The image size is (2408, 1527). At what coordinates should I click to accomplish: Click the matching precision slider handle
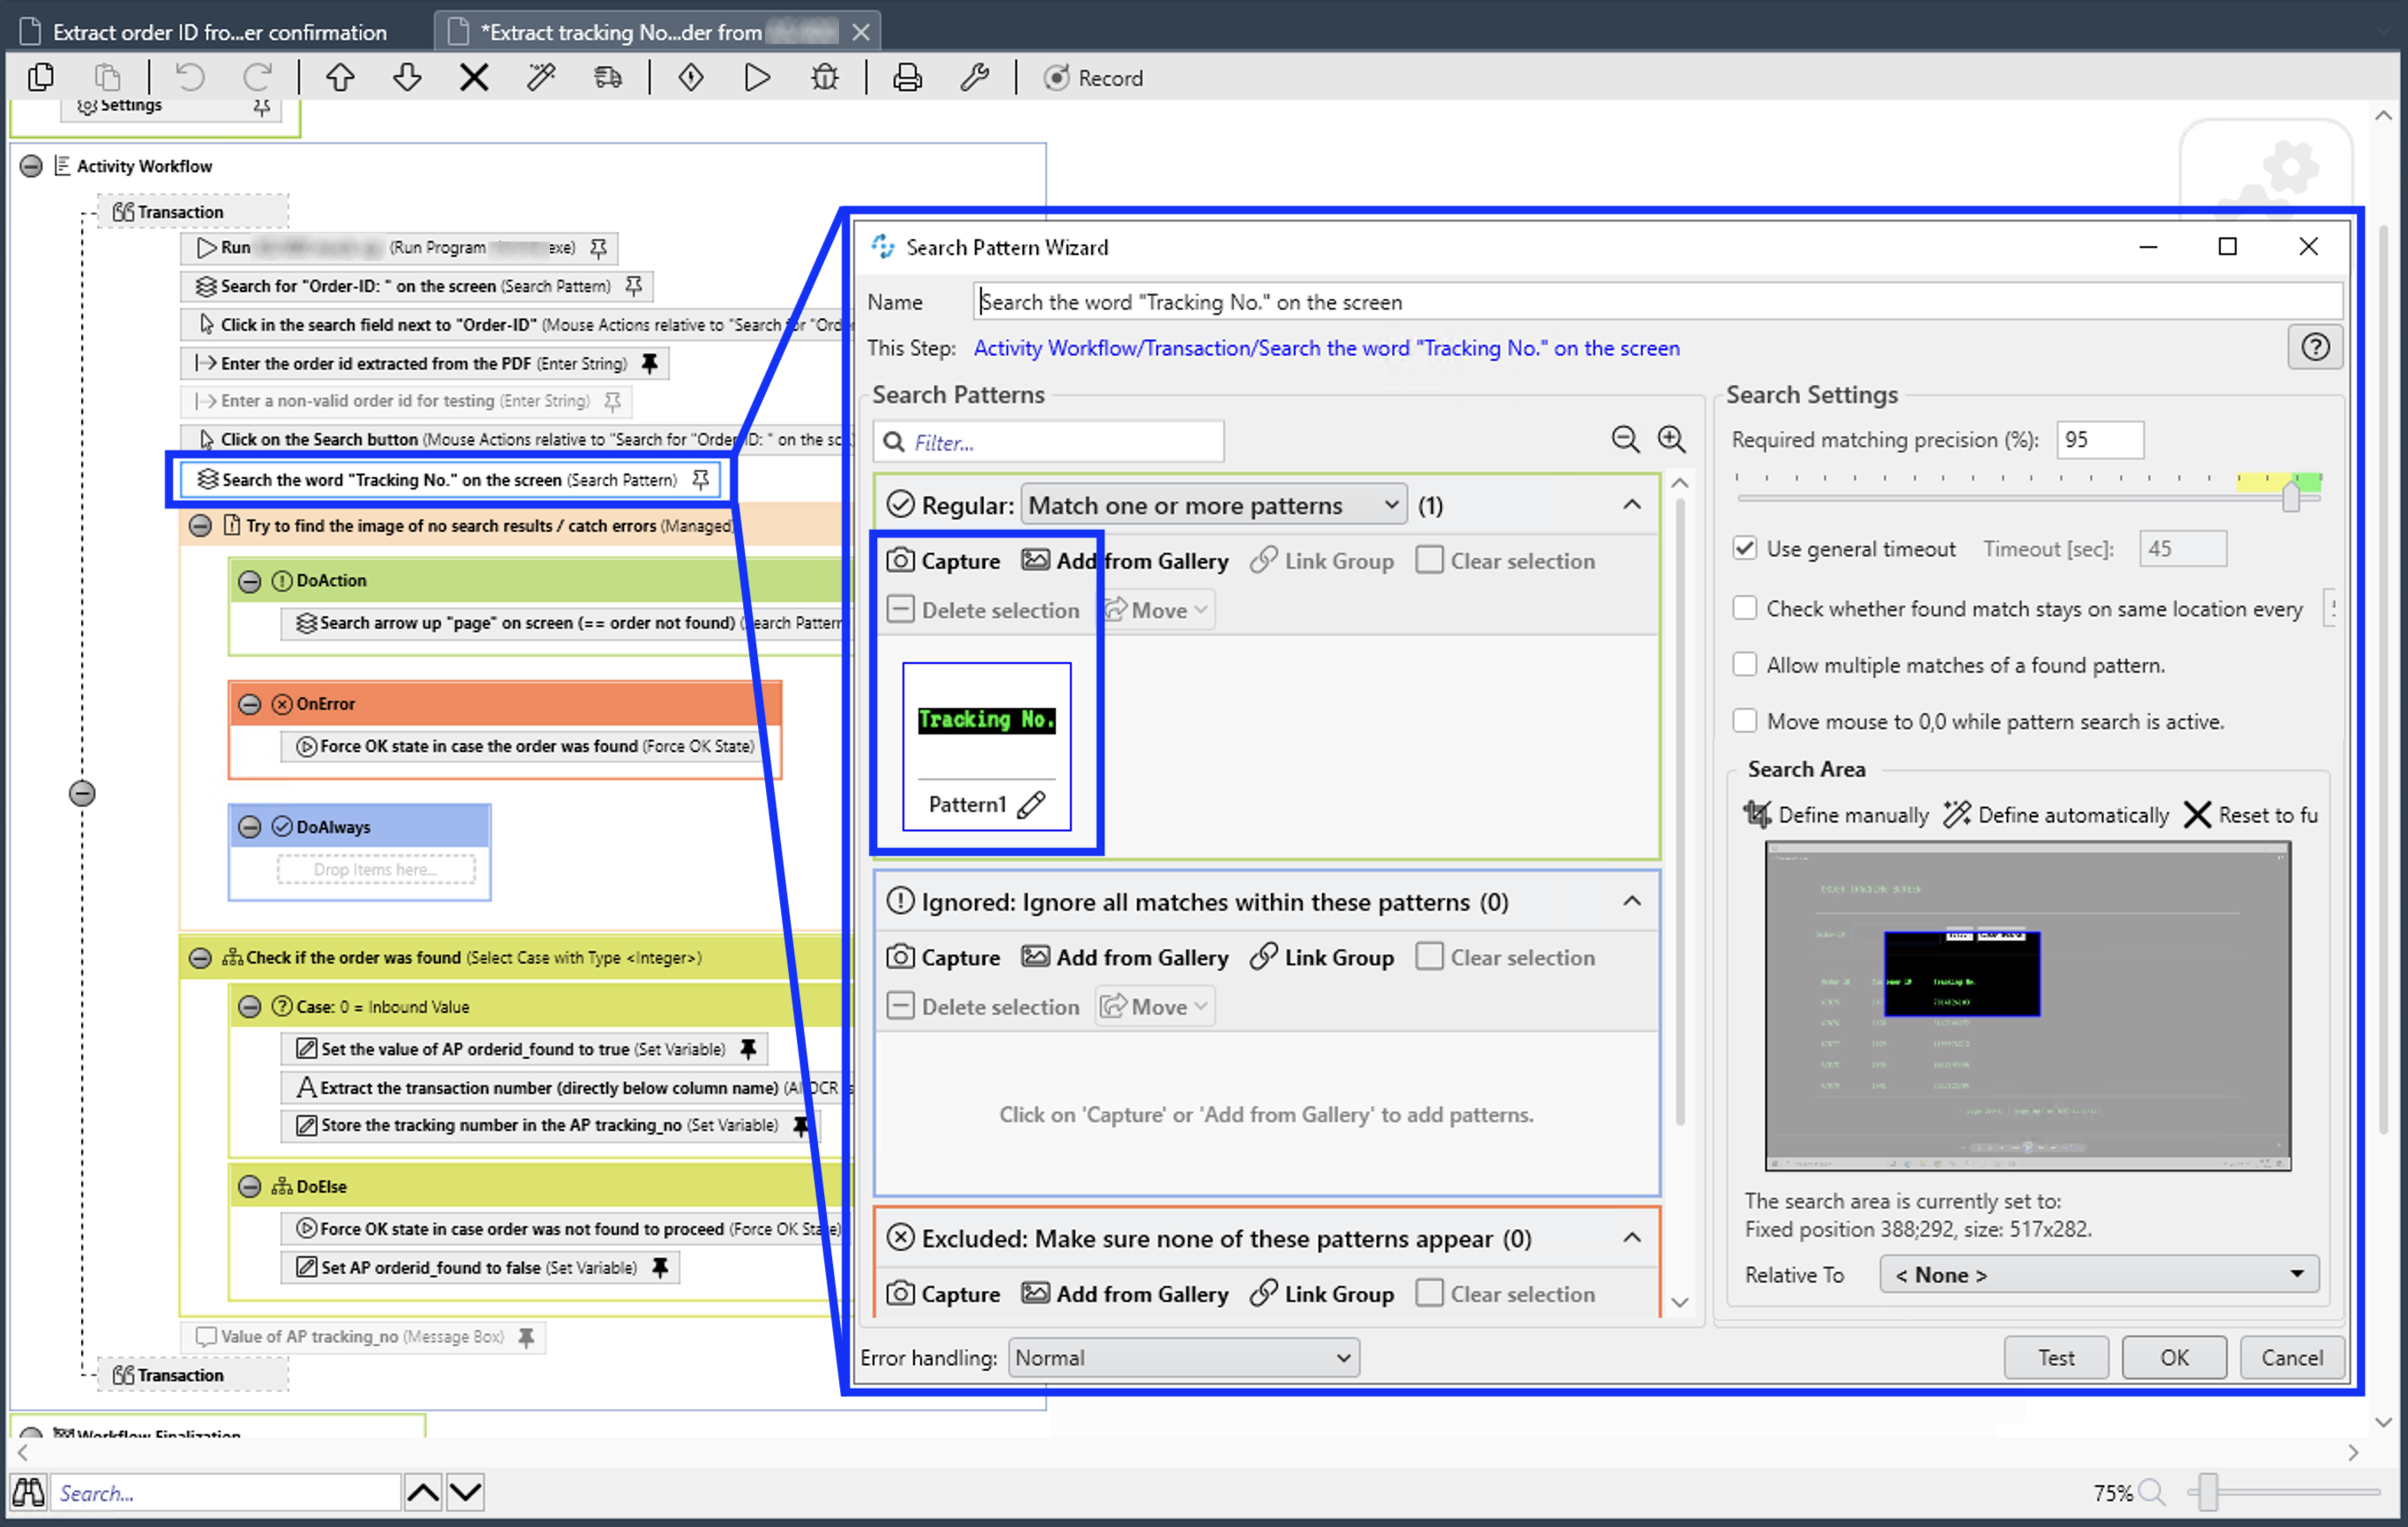[2291, 495]
